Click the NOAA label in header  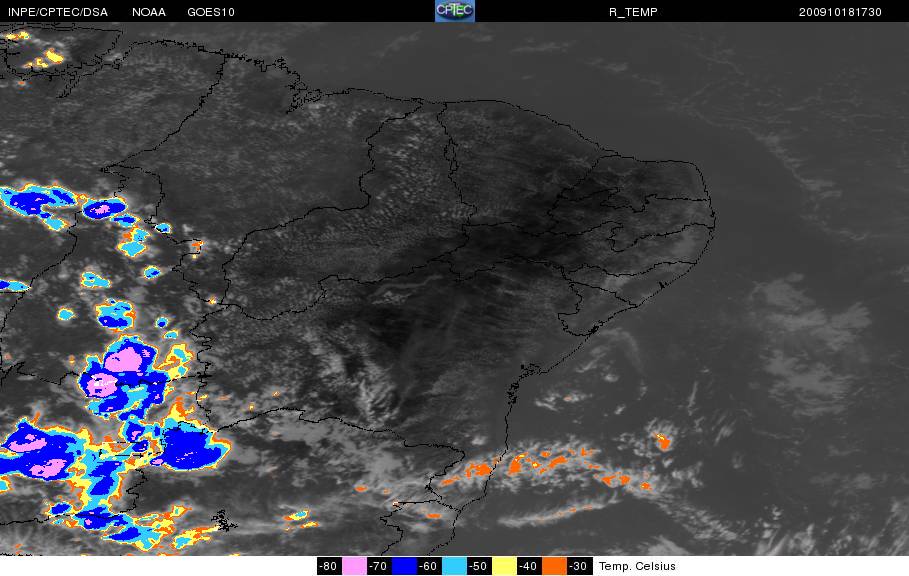tap(149, 12)
